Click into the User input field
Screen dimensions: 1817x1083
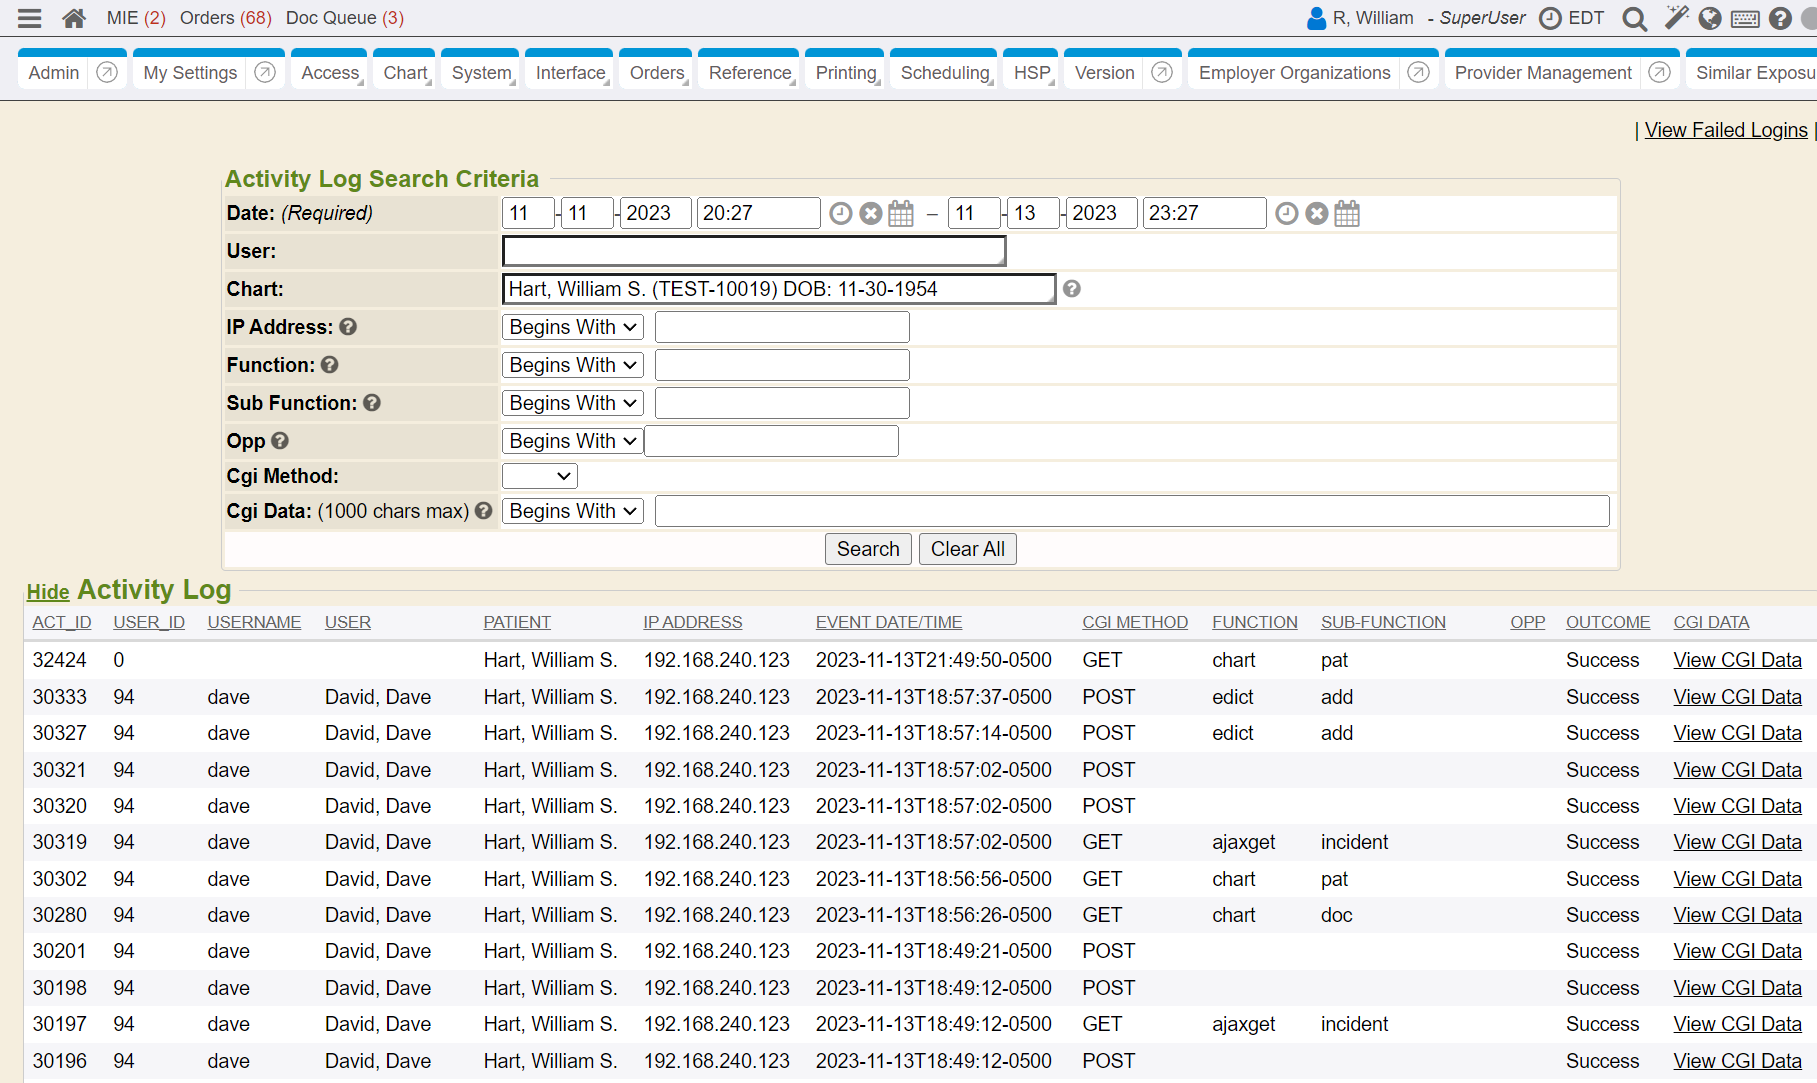tap(753, 251)
